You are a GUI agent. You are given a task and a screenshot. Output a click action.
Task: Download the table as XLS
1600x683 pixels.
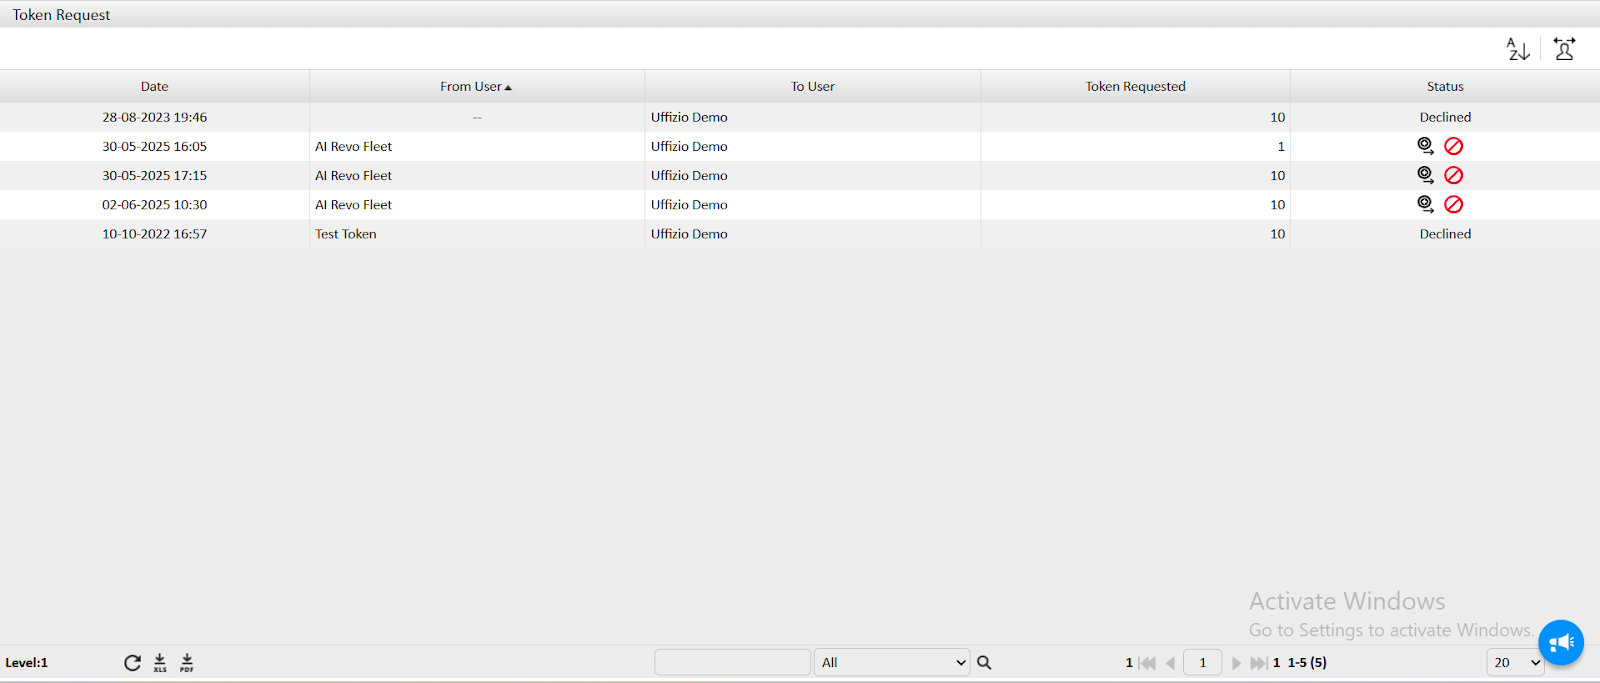[x=160, y=663]
